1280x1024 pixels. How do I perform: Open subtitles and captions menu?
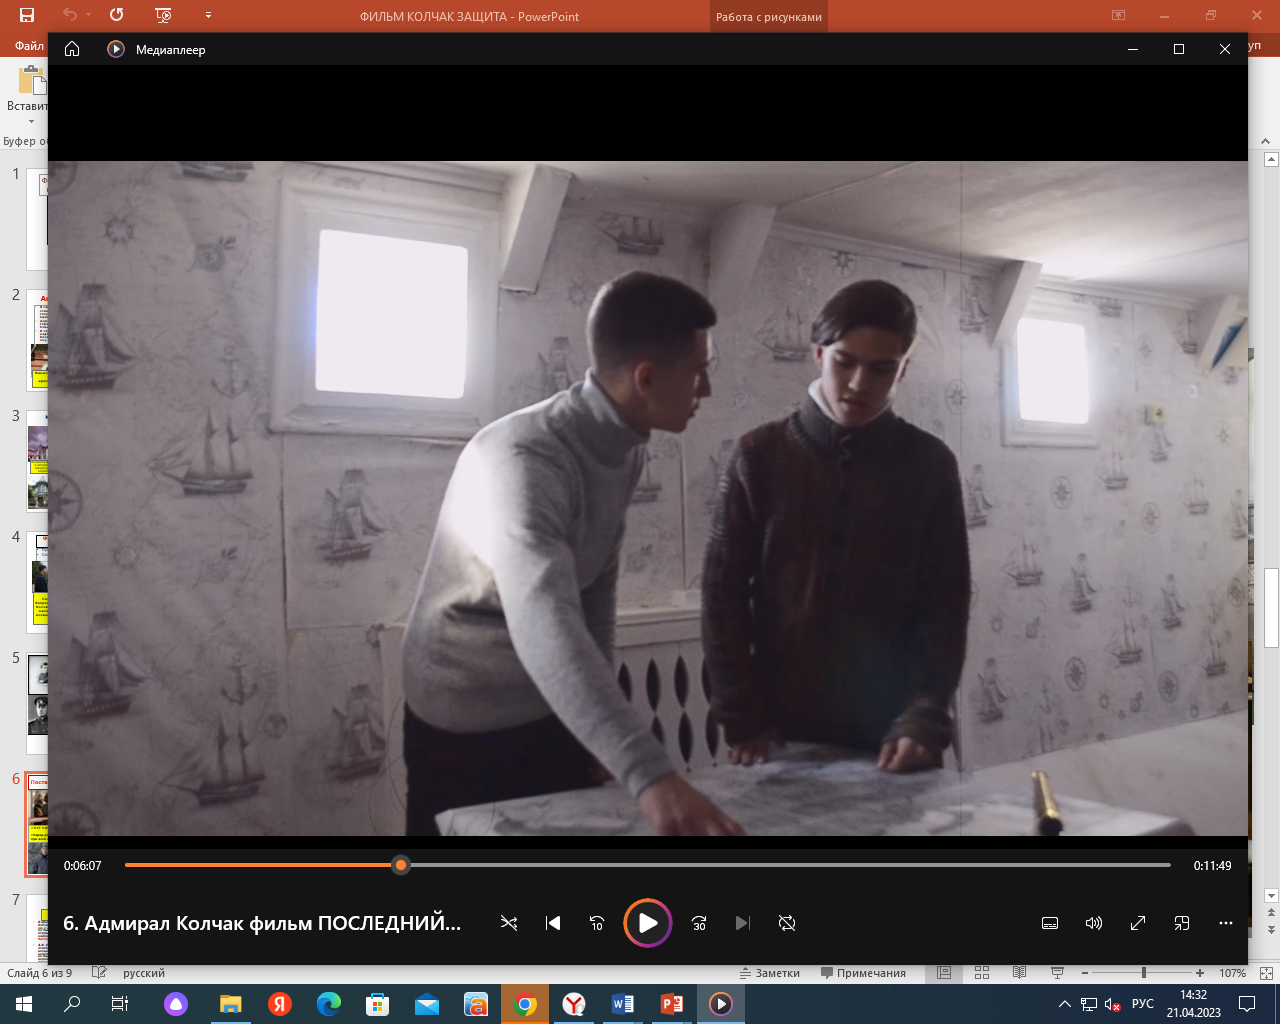pyautogui.click(x=1050, y=923)
